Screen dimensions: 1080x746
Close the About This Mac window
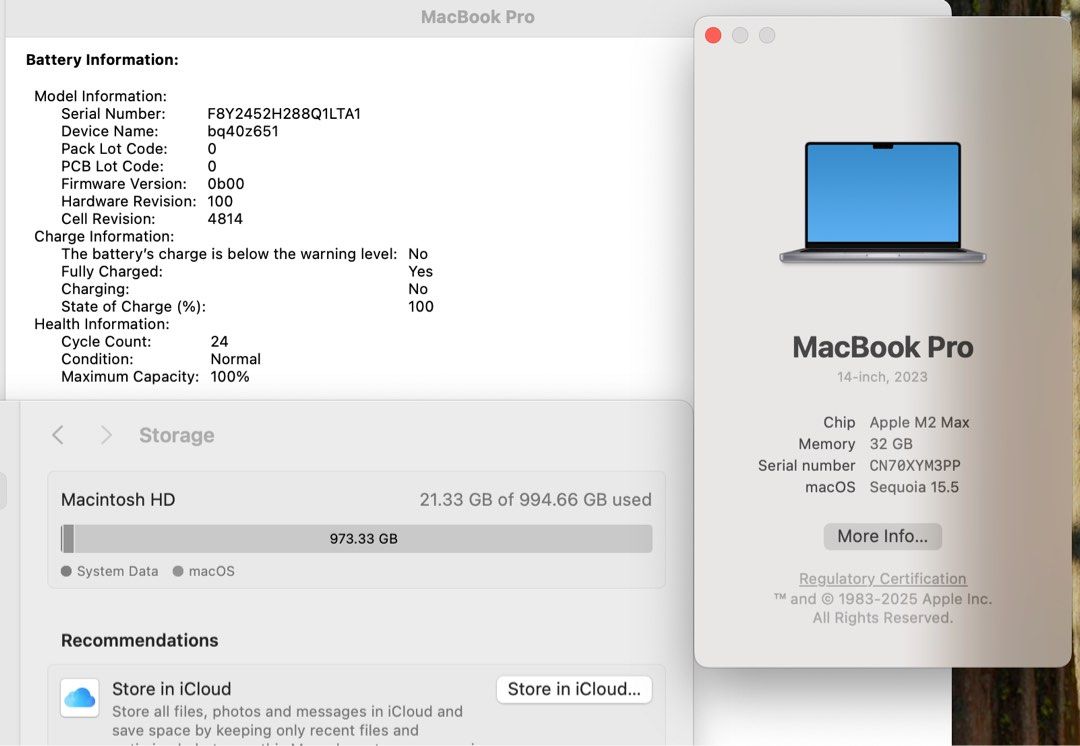coord(713,35)
